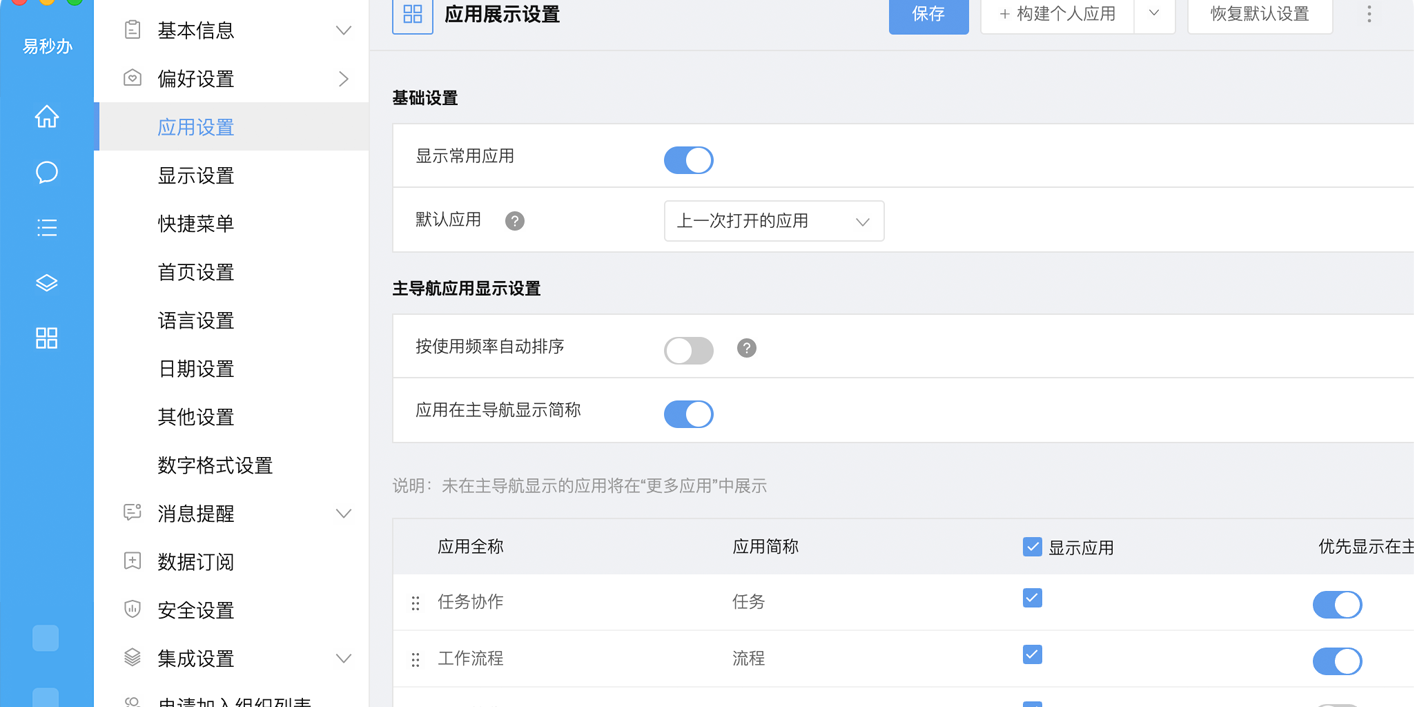Viewport: 1414px width, 707px height.
Task: Click the home icon in left sidebar
Action: tap(46, 117)
